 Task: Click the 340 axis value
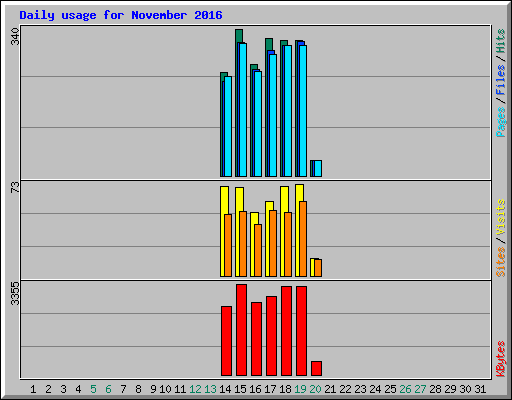point(15,37)
